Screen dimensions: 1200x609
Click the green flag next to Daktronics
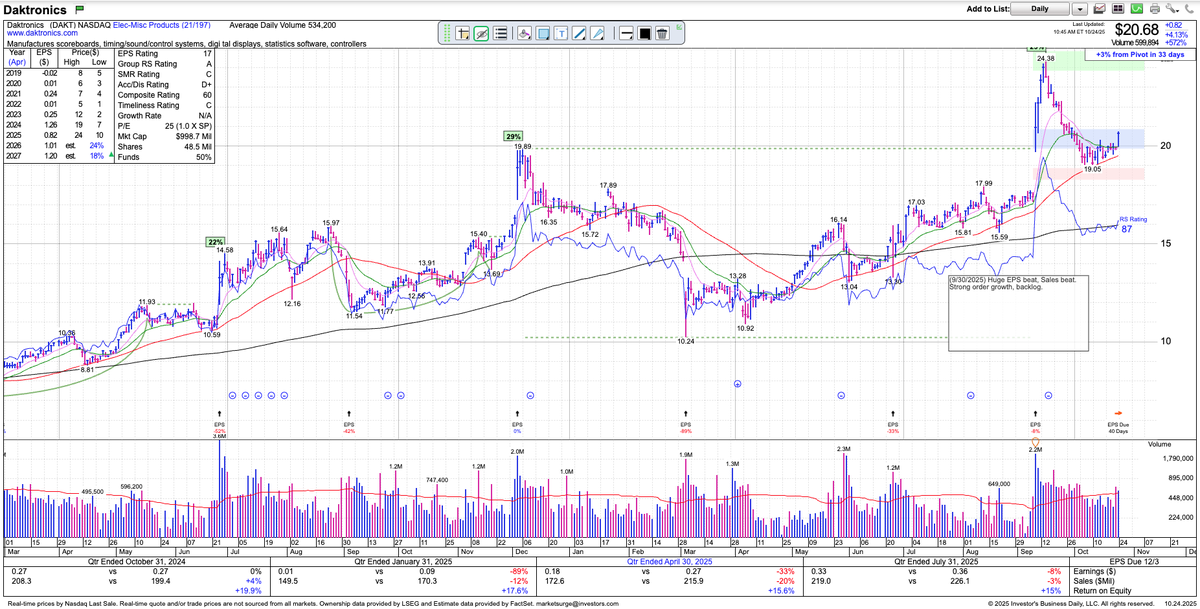(x=80, y=9)
